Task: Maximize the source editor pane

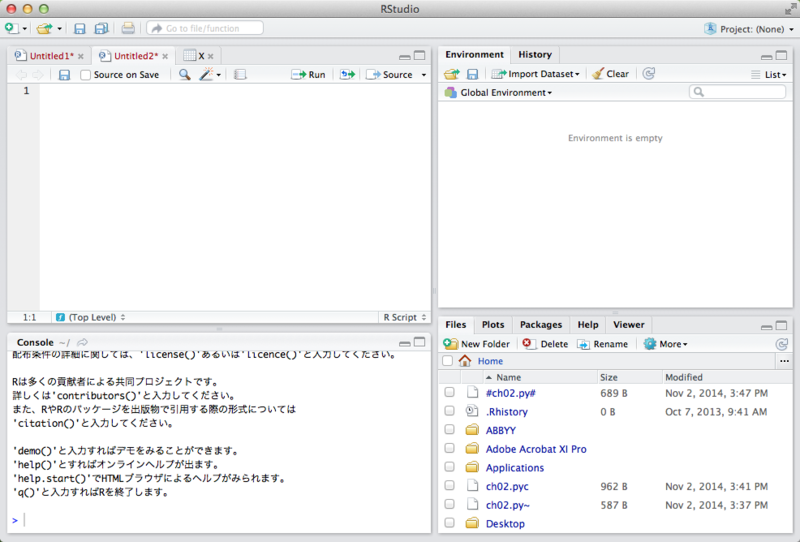Action: (419, 55)
